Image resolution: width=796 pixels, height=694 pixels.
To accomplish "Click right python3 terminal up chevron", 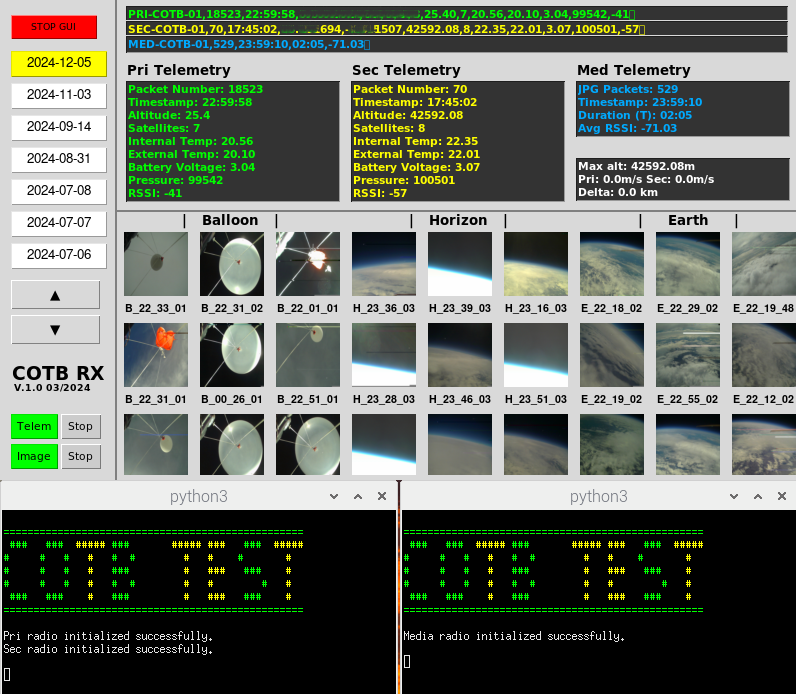I will pyautogui.click(x=758, y=497).
